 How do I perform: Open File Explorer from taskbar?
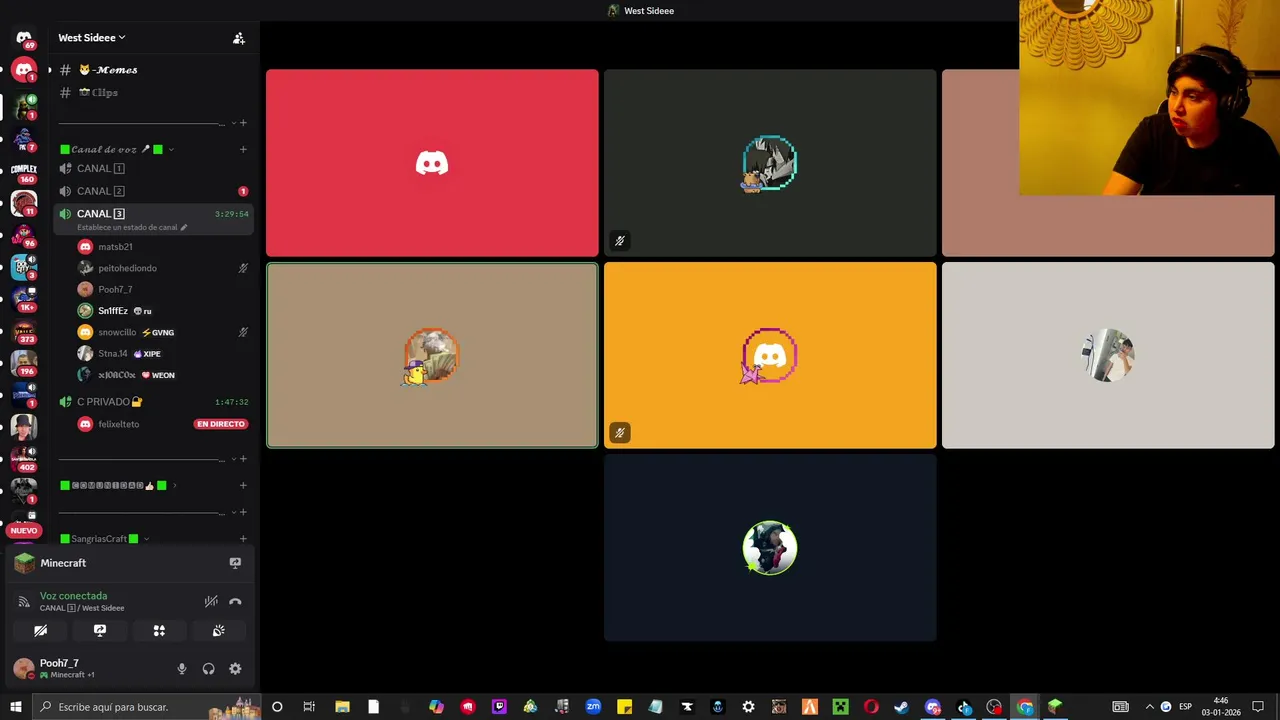(342, 707)
